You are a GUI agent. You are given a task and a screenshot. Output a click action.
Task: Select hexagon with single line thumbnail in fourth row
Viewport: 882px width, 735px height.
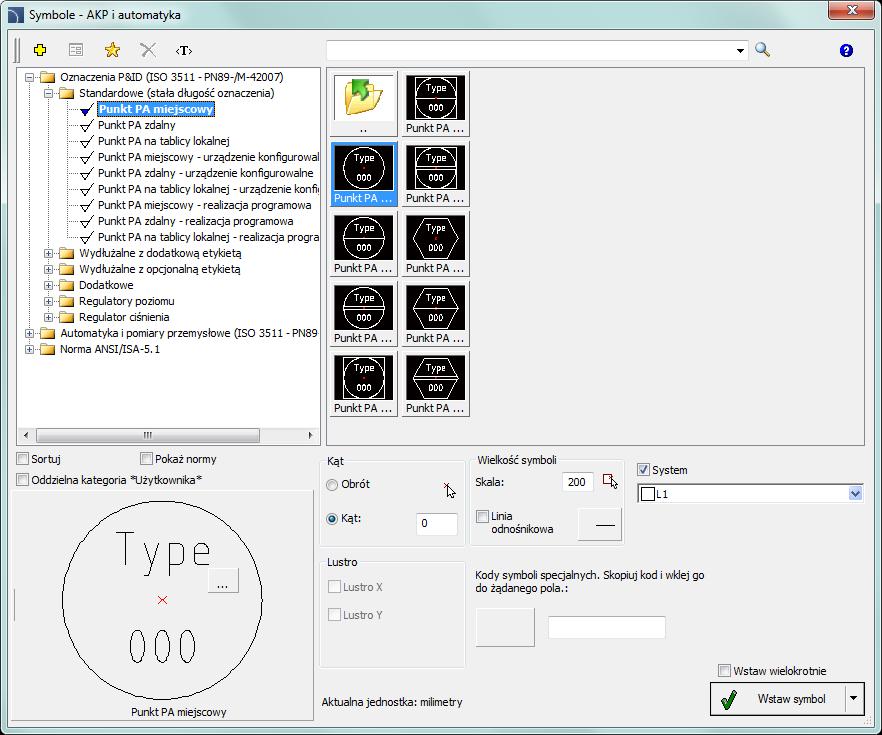point(435,314)
